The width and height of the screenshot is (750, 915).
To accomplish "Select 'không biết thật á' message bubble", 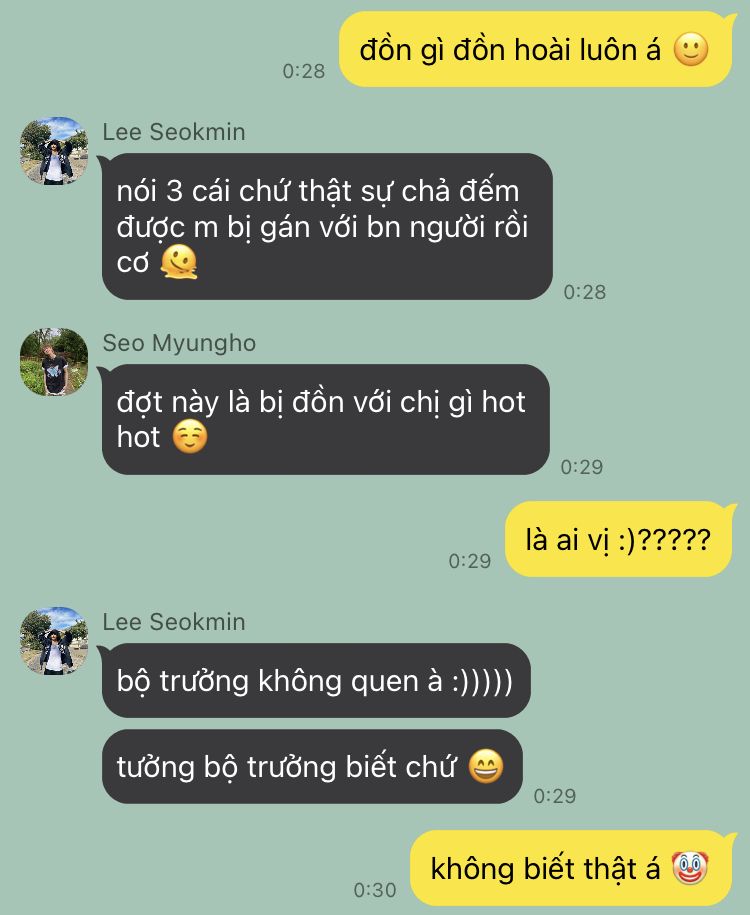I will click(x=571, y=868).
